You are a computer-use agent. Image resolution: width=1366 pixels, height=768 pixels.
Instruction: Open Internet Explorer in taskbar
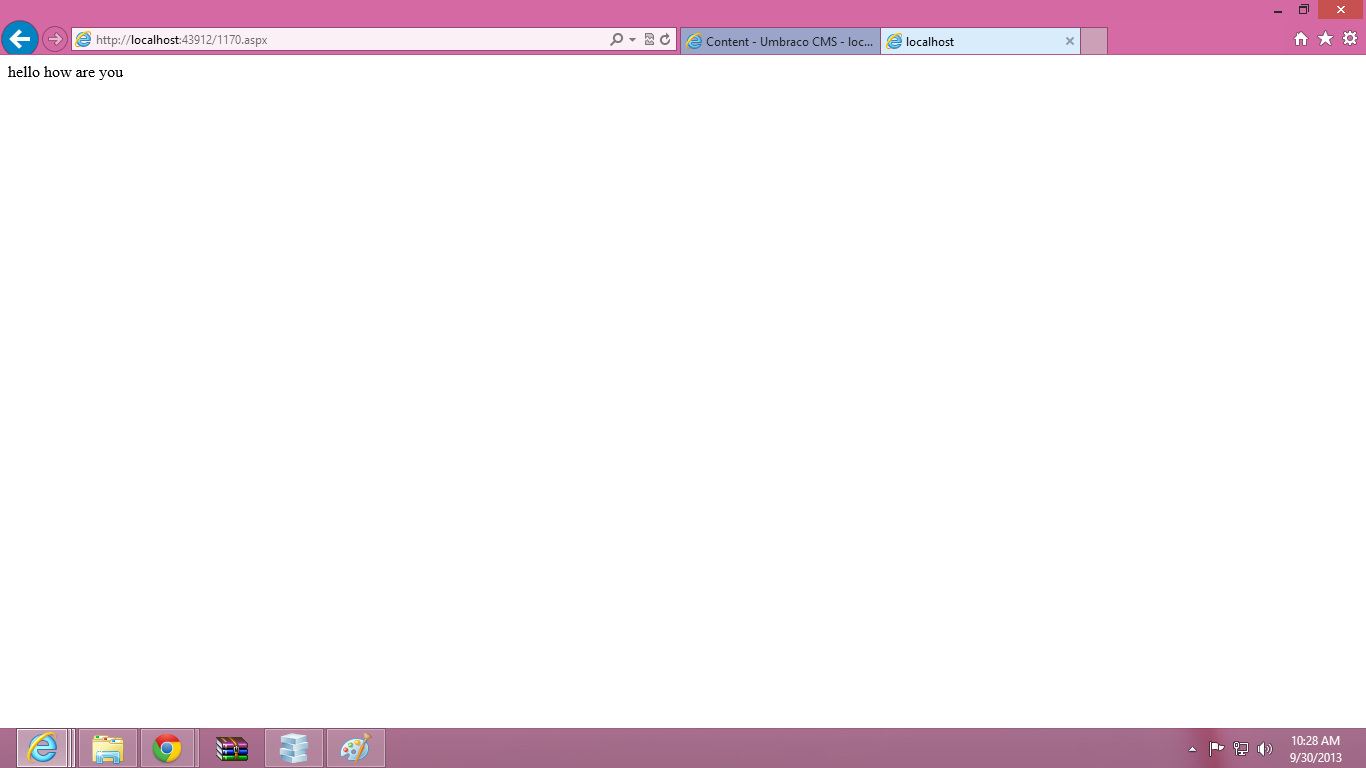[x=42, y=748]
